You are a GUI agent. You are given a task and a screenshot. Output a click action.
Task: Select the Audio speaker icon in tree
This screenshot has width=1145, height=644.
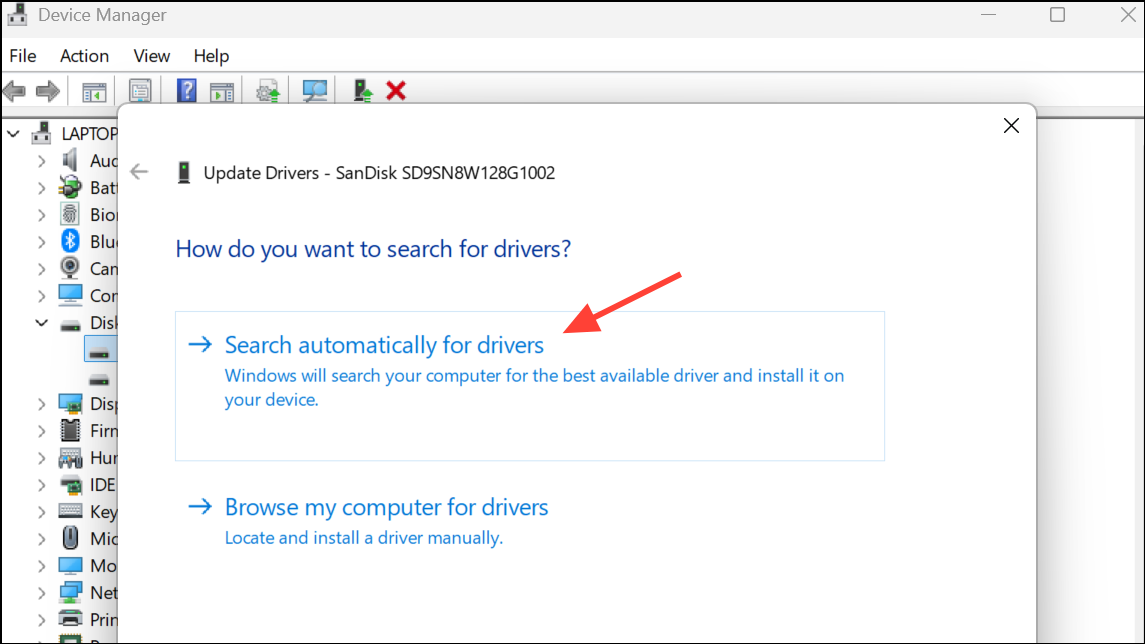pyautogui.click(x=70, y=160)
